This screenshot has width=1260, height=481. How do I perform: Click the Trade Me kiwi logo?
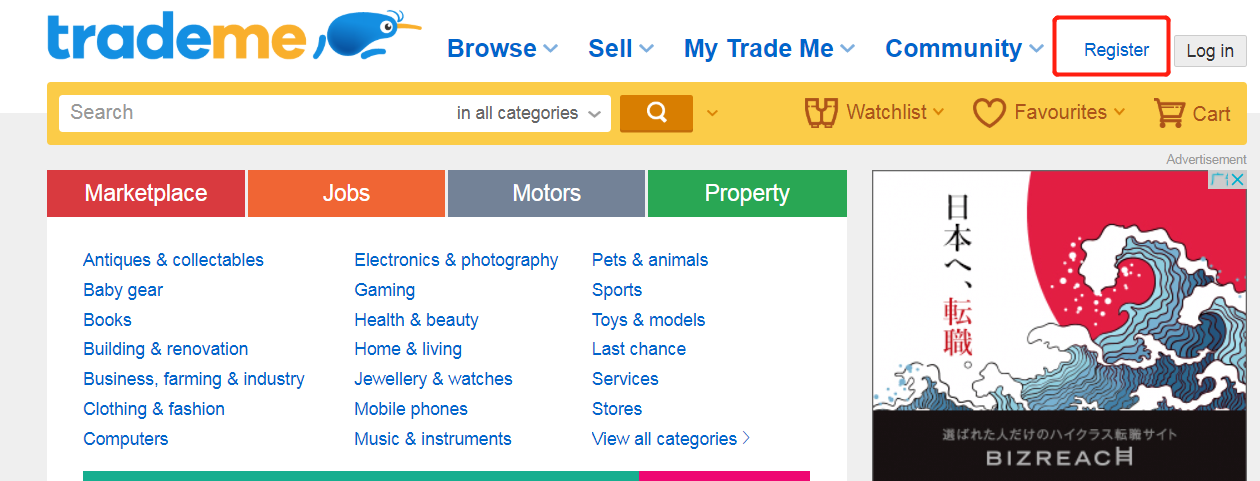point(364,36)
